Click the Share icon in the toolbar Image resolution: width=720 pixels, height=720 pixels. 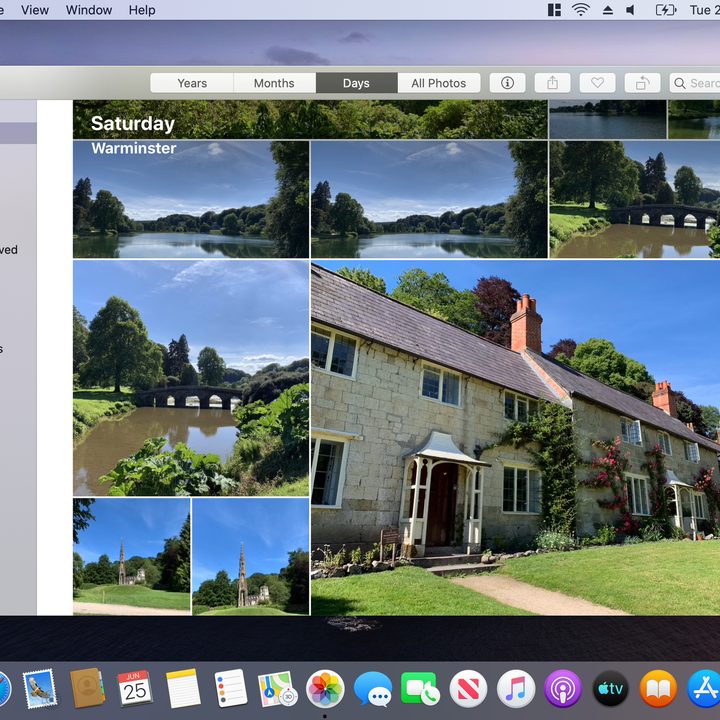552,83
